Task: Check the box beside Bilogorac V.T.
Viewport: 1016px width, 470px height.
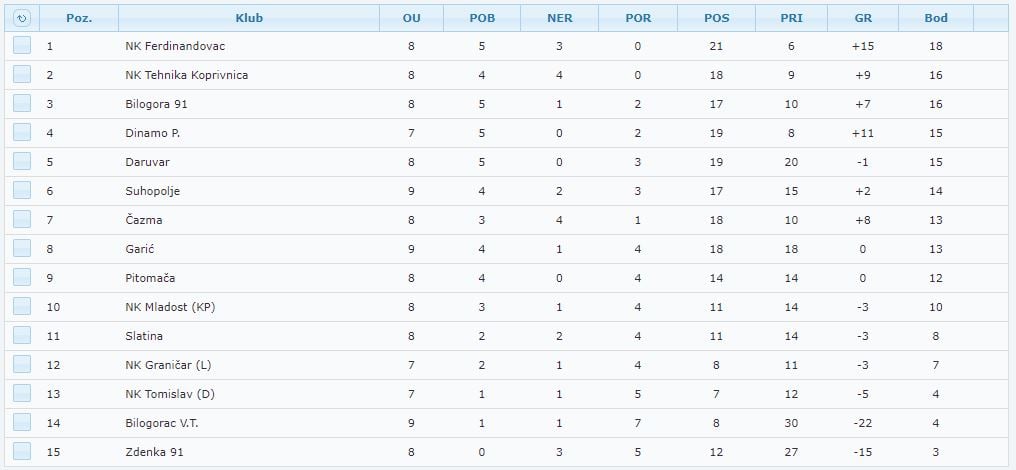Action: pos(21,423)
